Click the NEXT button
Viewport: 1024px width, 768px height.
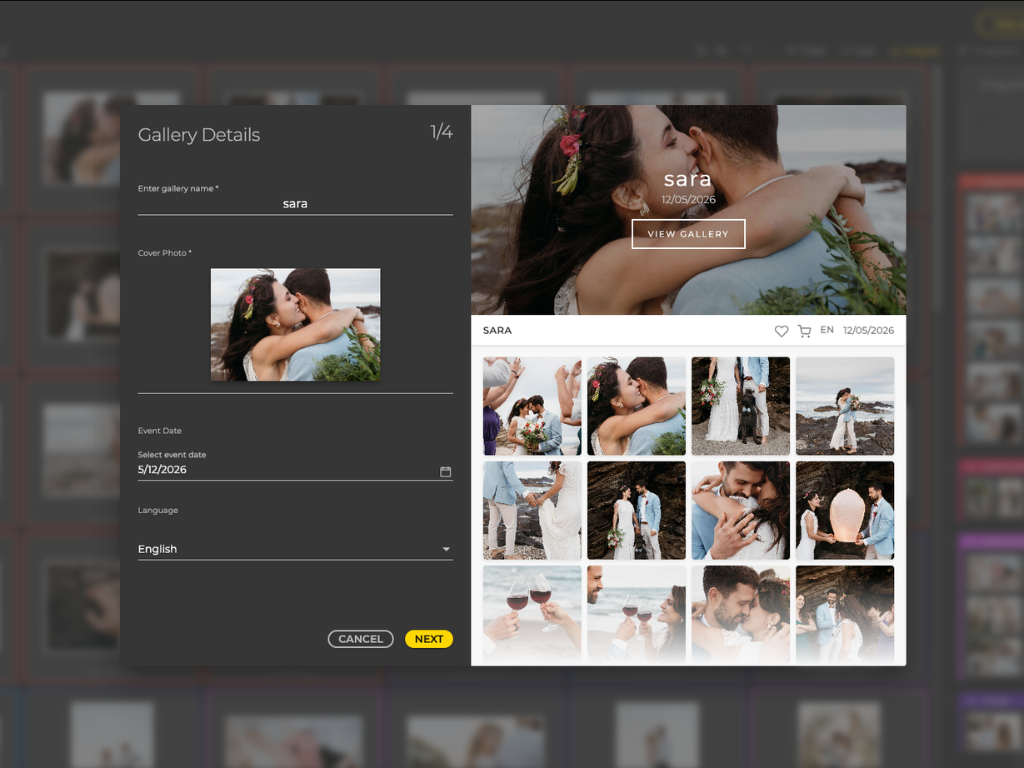428,639
